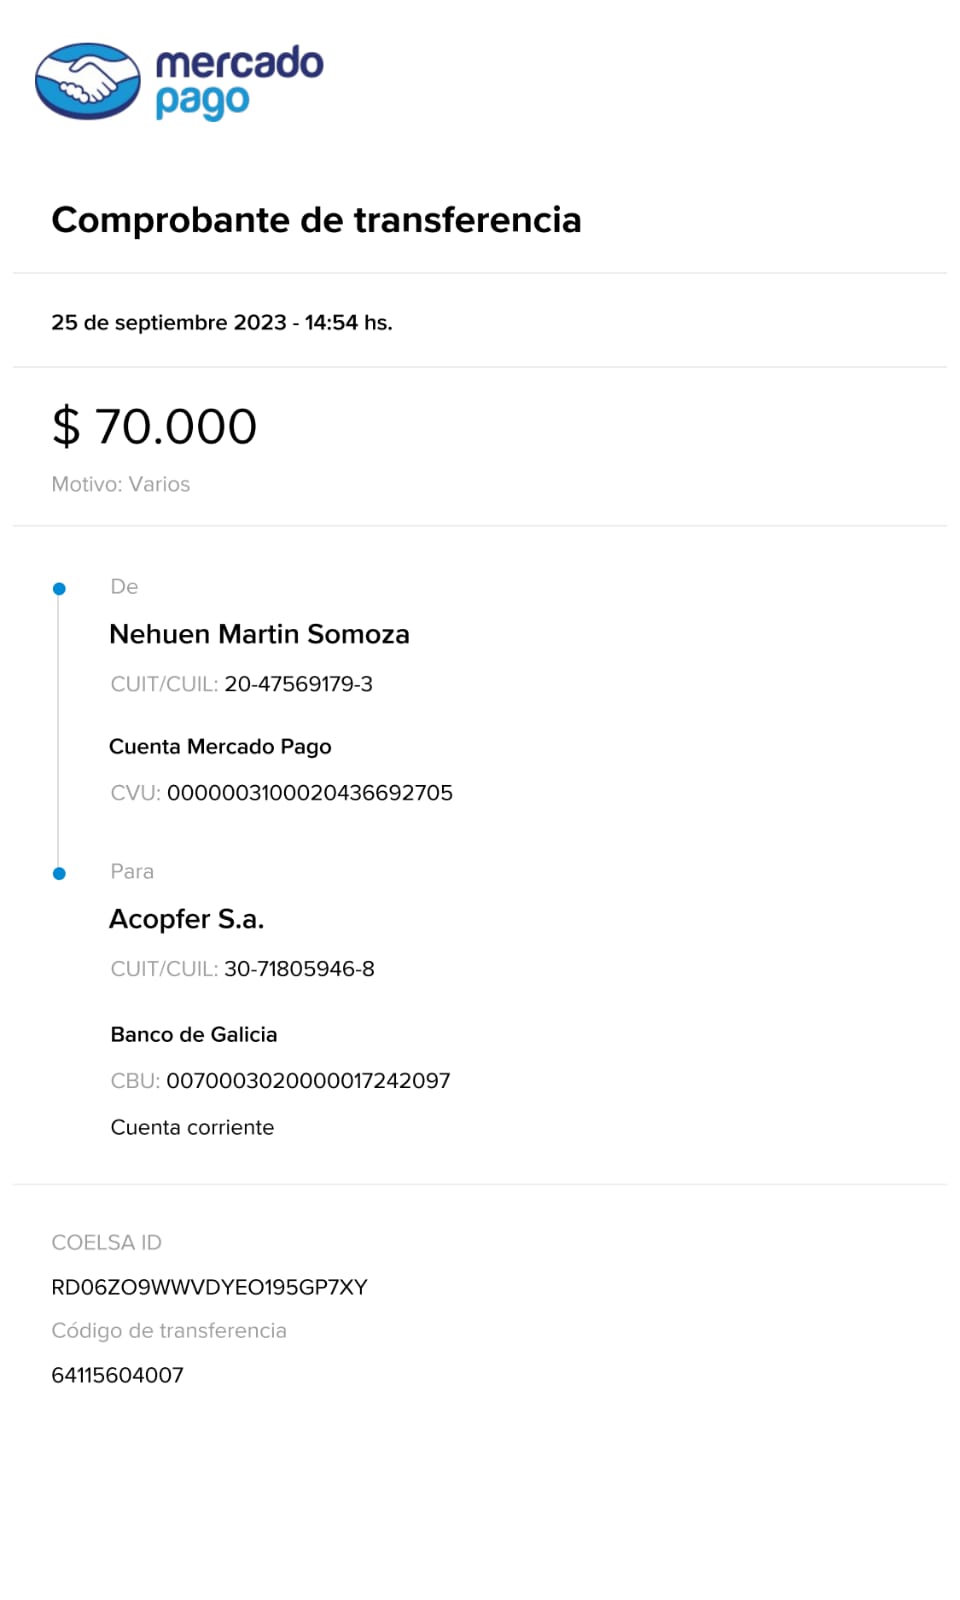Select sender CUIT 20-47569179-3
Image resolution: width=960 pixels, height=1600 pixels.
coord(298,684)
